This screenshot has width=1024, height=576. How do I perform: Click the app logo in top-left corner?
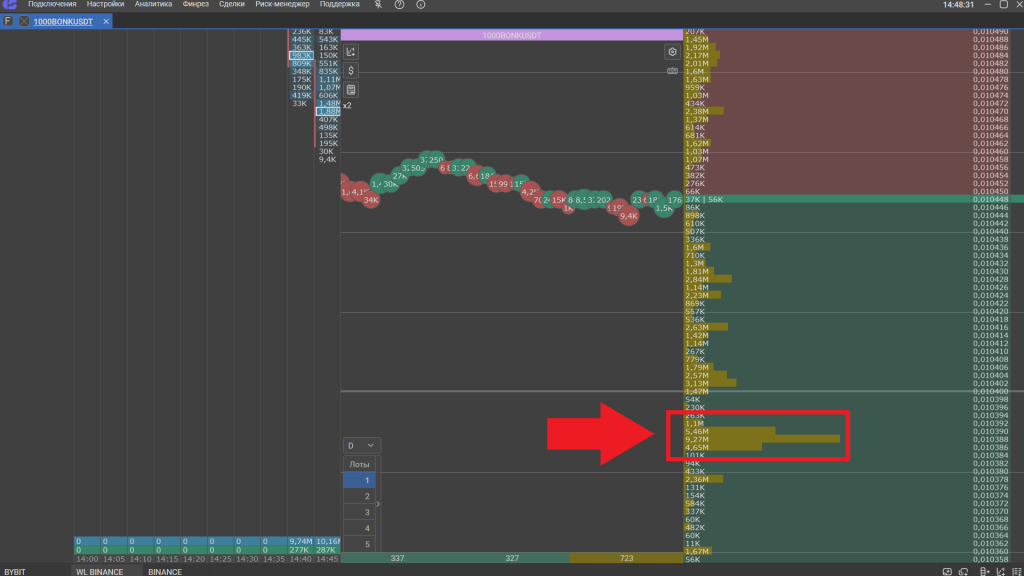point(10,5)
